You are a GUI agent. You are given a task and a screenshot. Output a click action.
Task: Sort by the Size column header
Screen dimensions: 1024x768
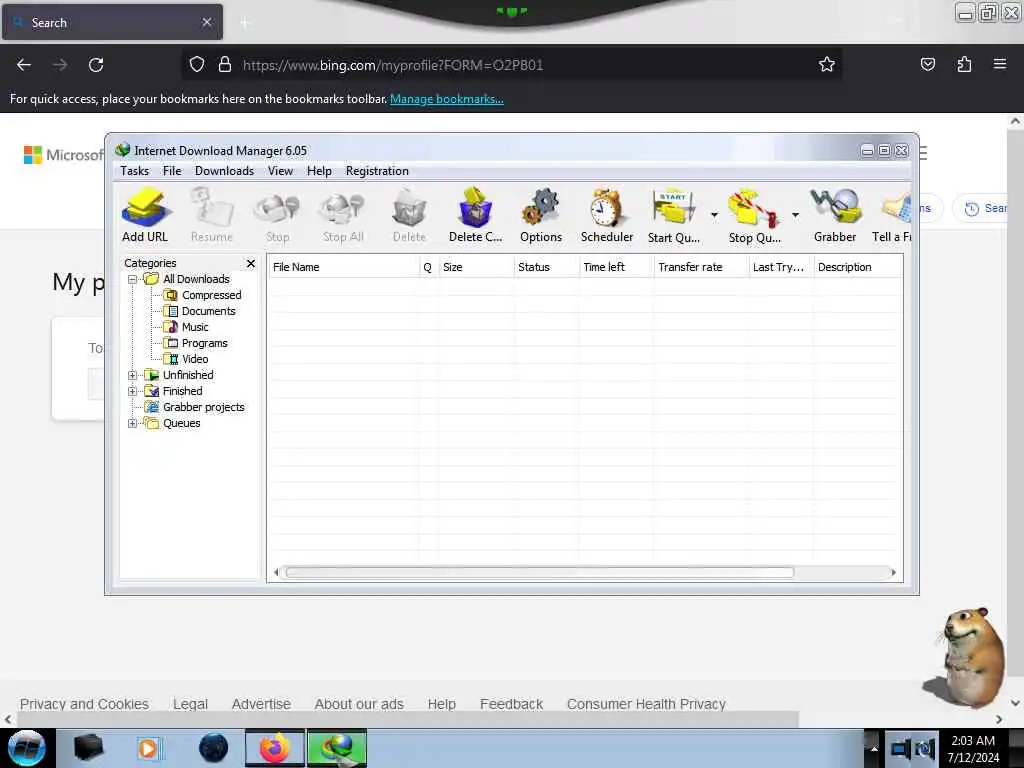point(476,267)
